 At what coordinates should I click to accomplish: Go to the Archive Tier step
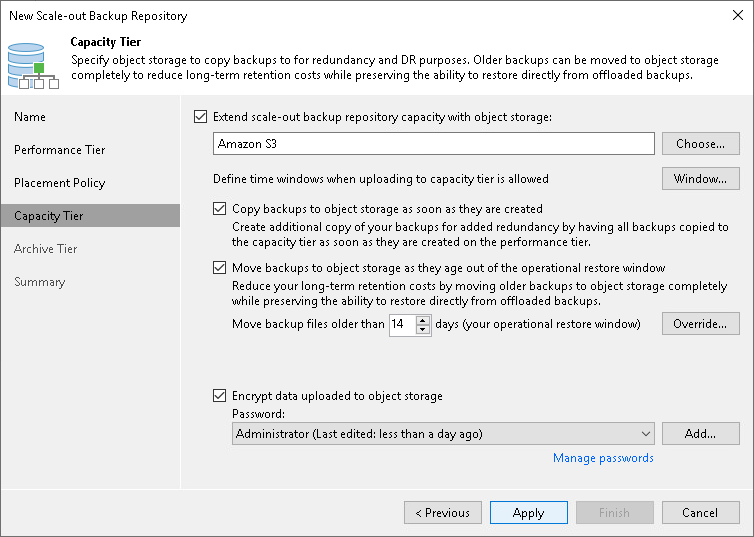tap(46, 249)
